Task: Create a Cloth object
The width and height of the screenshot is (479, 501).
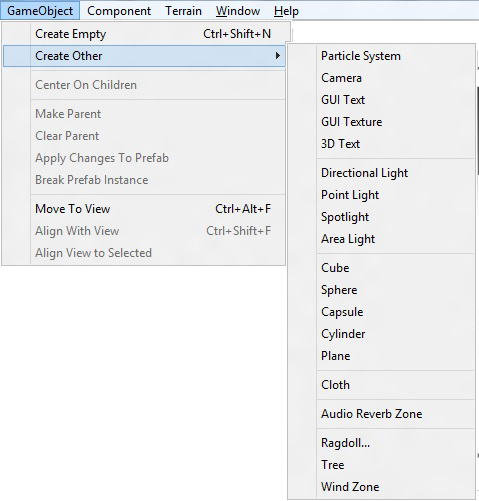Action: (381, 385)
